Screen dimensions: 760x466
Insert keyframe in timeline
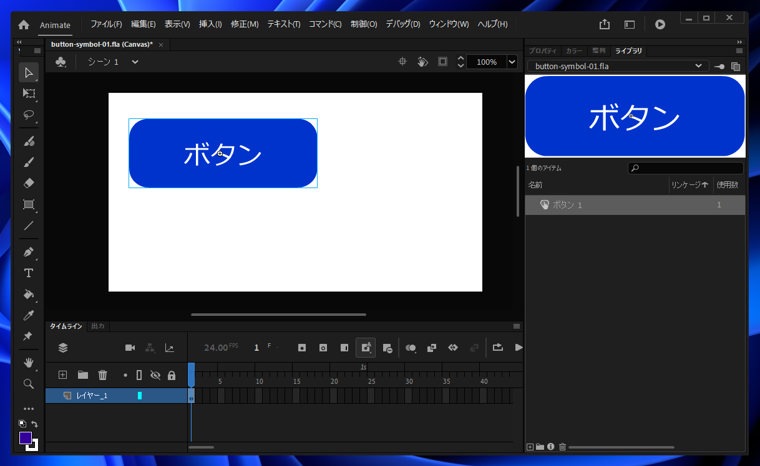(302, 348)
